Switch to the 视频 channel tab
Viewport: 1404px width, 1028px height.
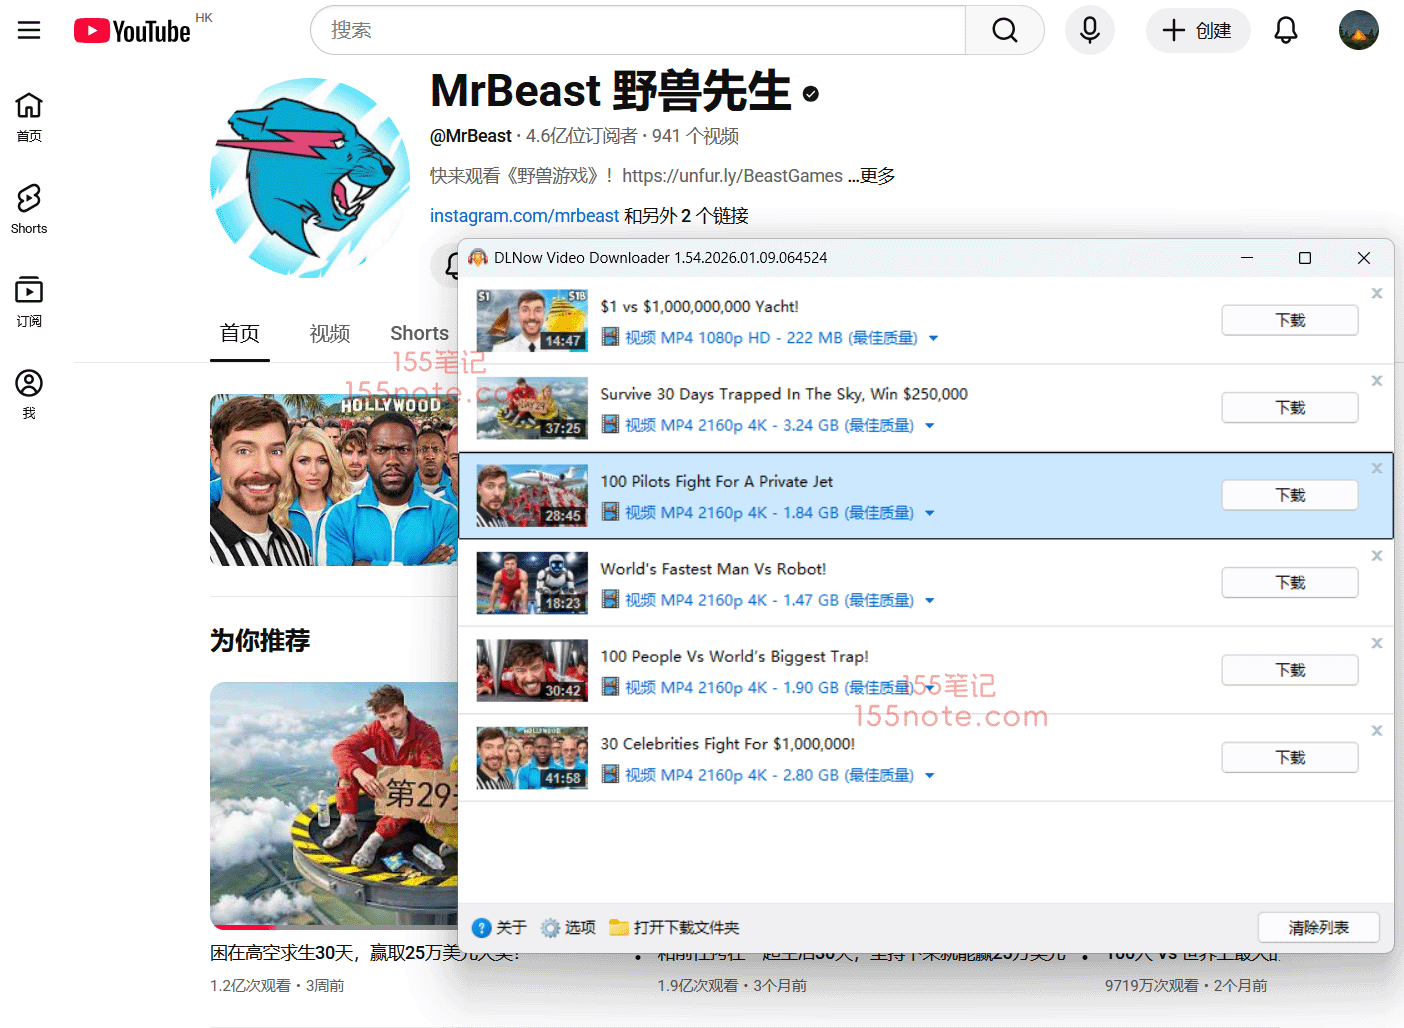pos(329,334)
